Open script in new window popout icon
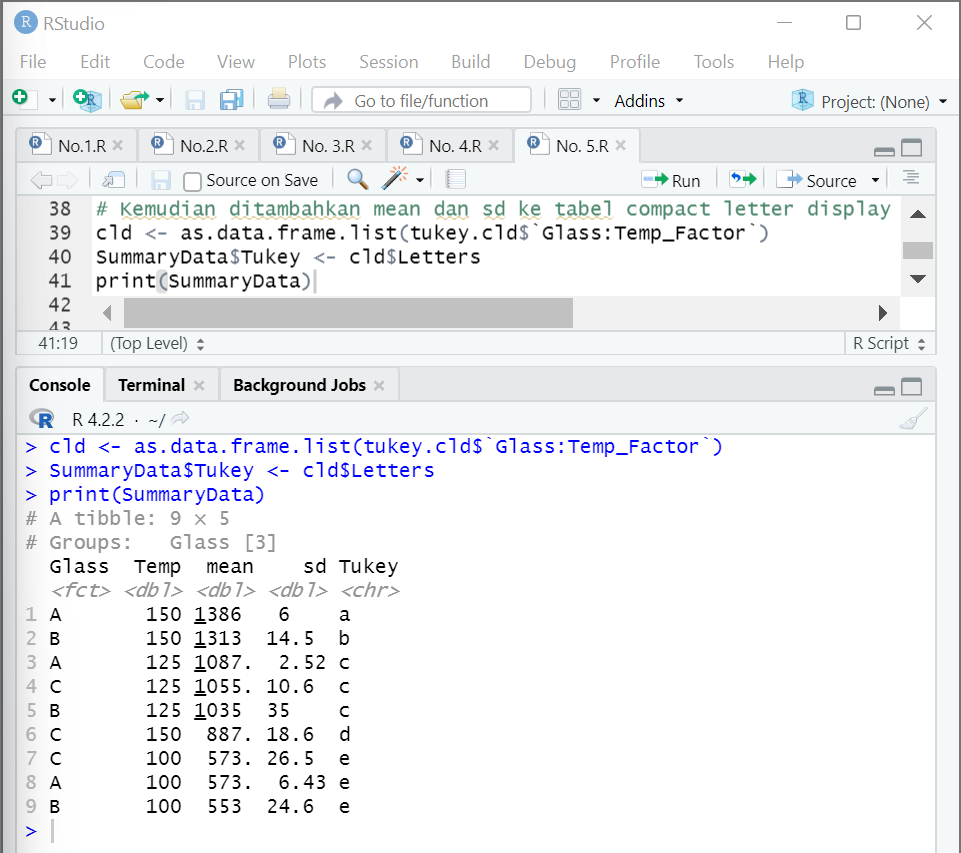Image resolution: width=961 pixels, height=853 pixels. point(113,178)
